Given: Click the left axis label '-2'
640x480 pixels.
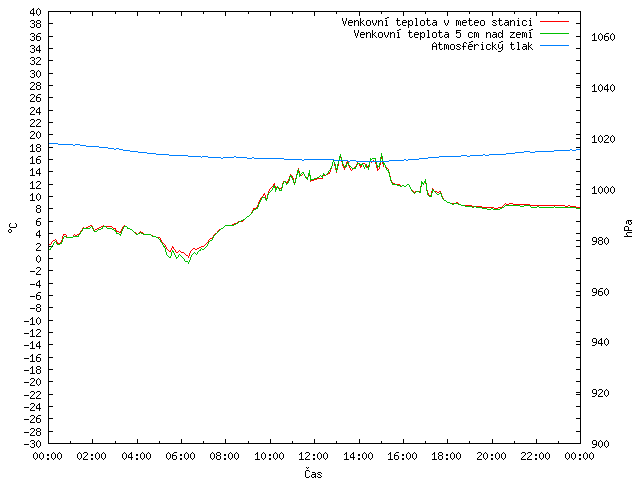Looking at the screenshot, I should point(36,271).
